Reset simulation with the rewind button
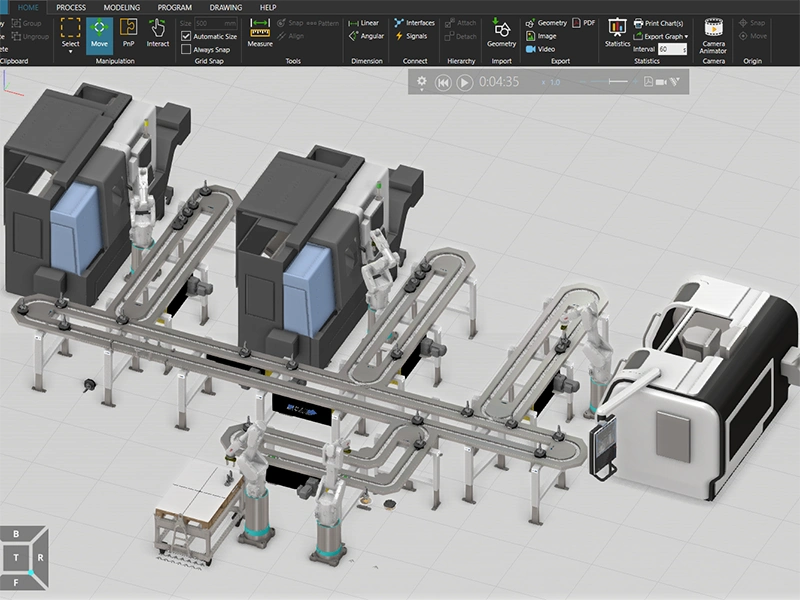The height and width of the screenshot is (600, 800). pos(443,82)
